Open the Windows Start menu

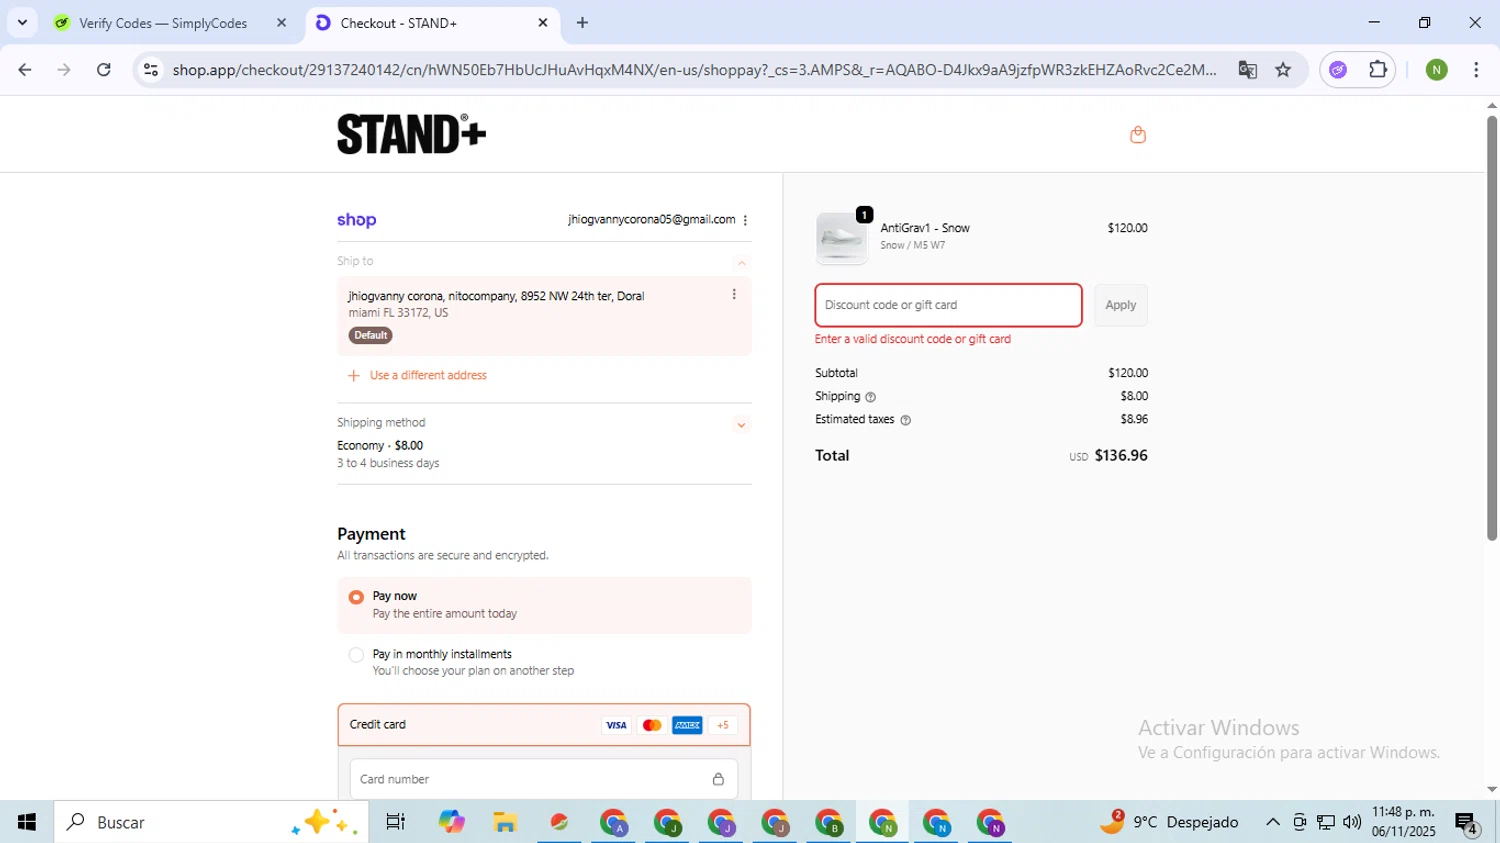point(27,822)
